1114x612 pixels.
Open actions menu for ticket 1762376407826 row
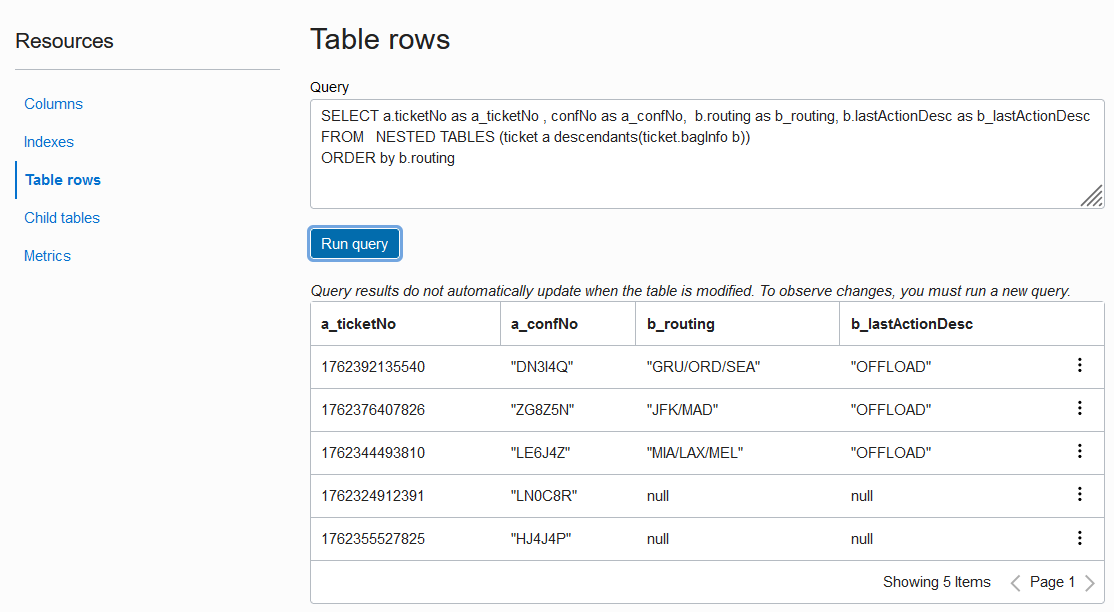(1079, 409)
